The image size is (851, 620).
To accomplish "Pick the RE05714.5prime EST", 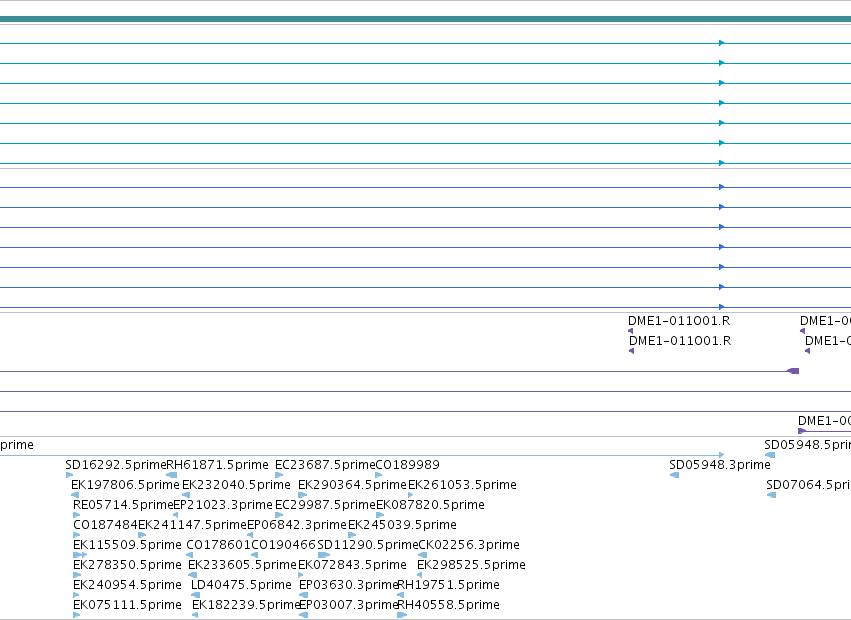I will click(x=123, y=505).
